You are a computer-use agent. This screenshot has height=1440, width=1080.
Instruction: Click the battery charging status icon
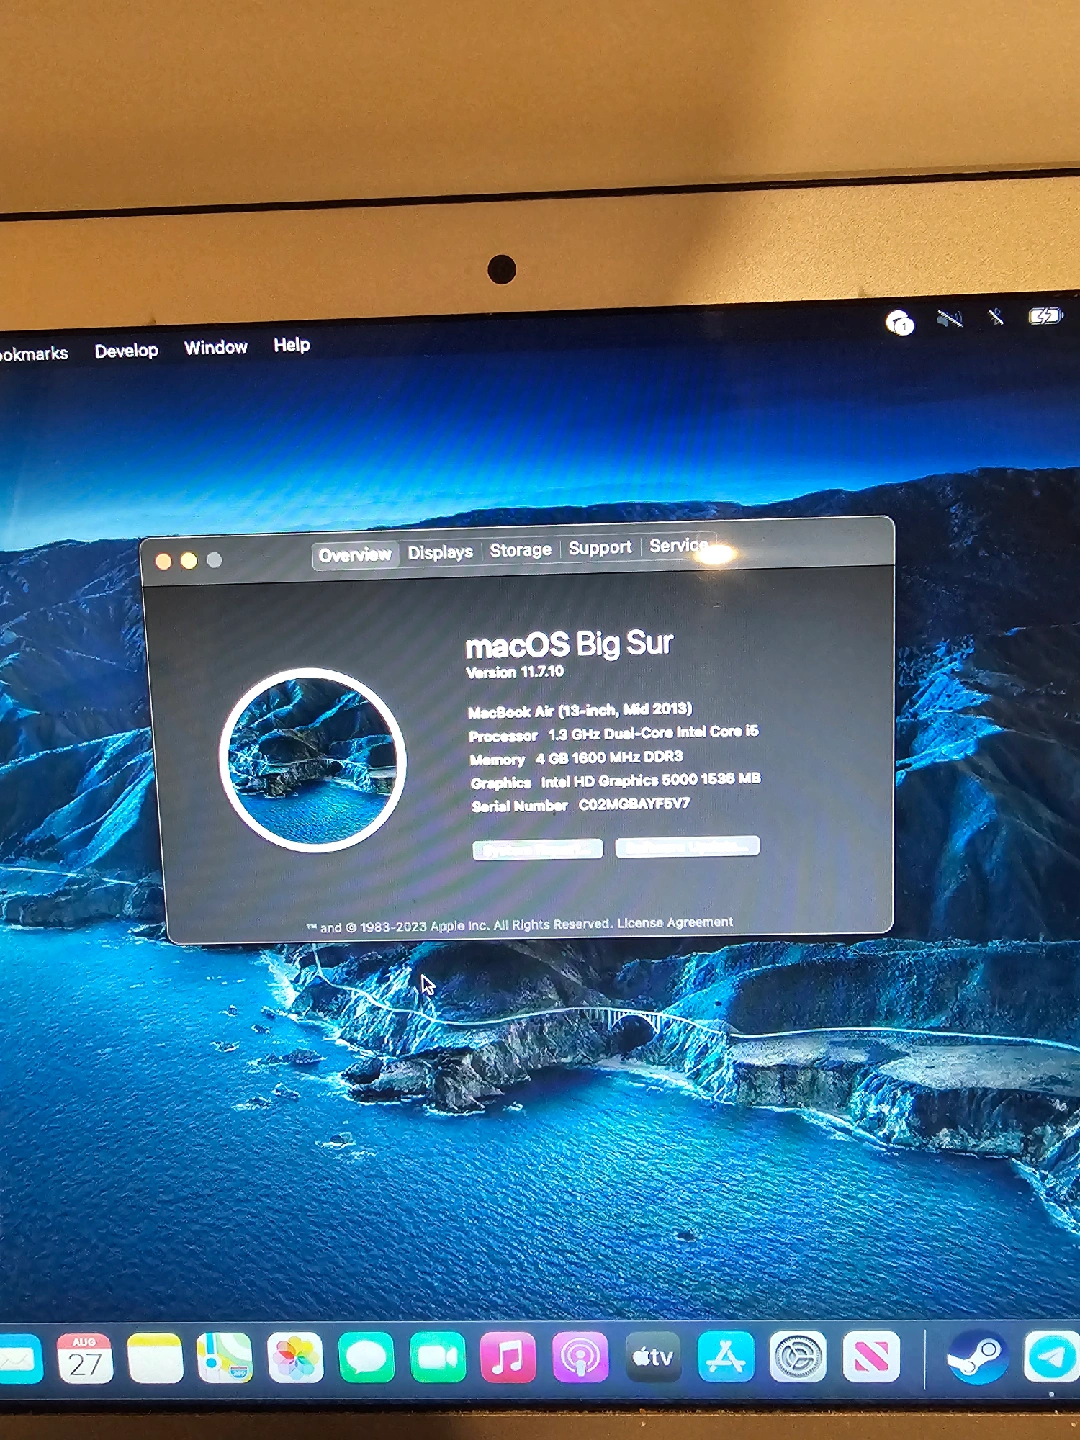(x=1045, y=316)
